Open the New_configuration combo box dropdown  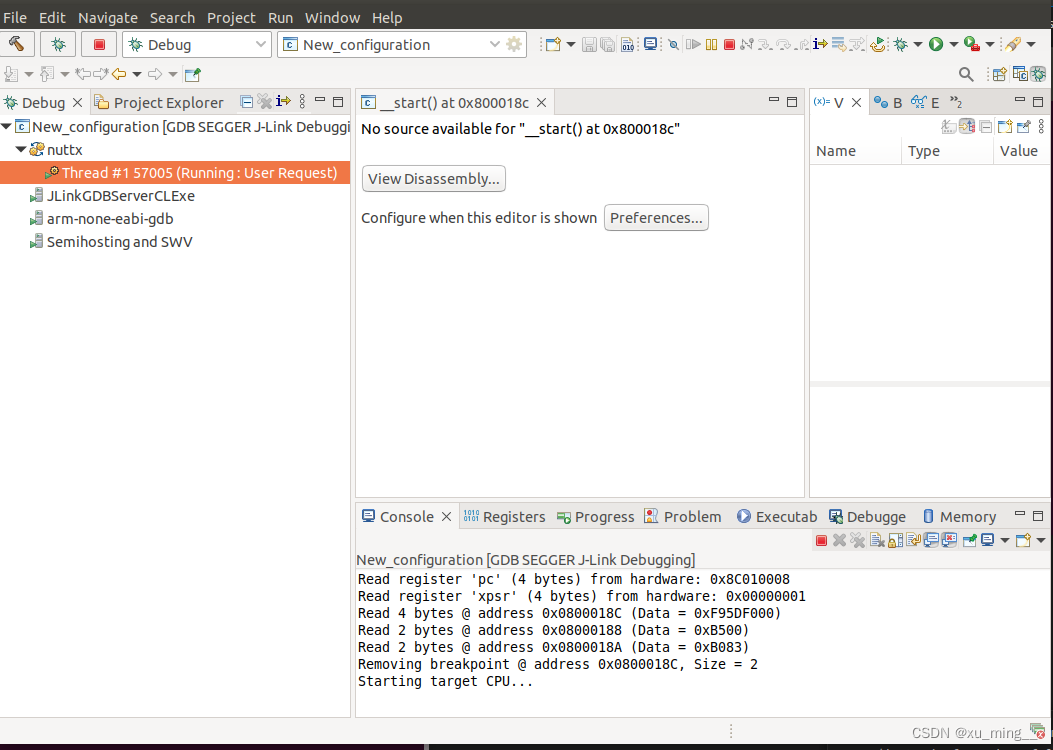pyautogui.click(x=495, y=44)
